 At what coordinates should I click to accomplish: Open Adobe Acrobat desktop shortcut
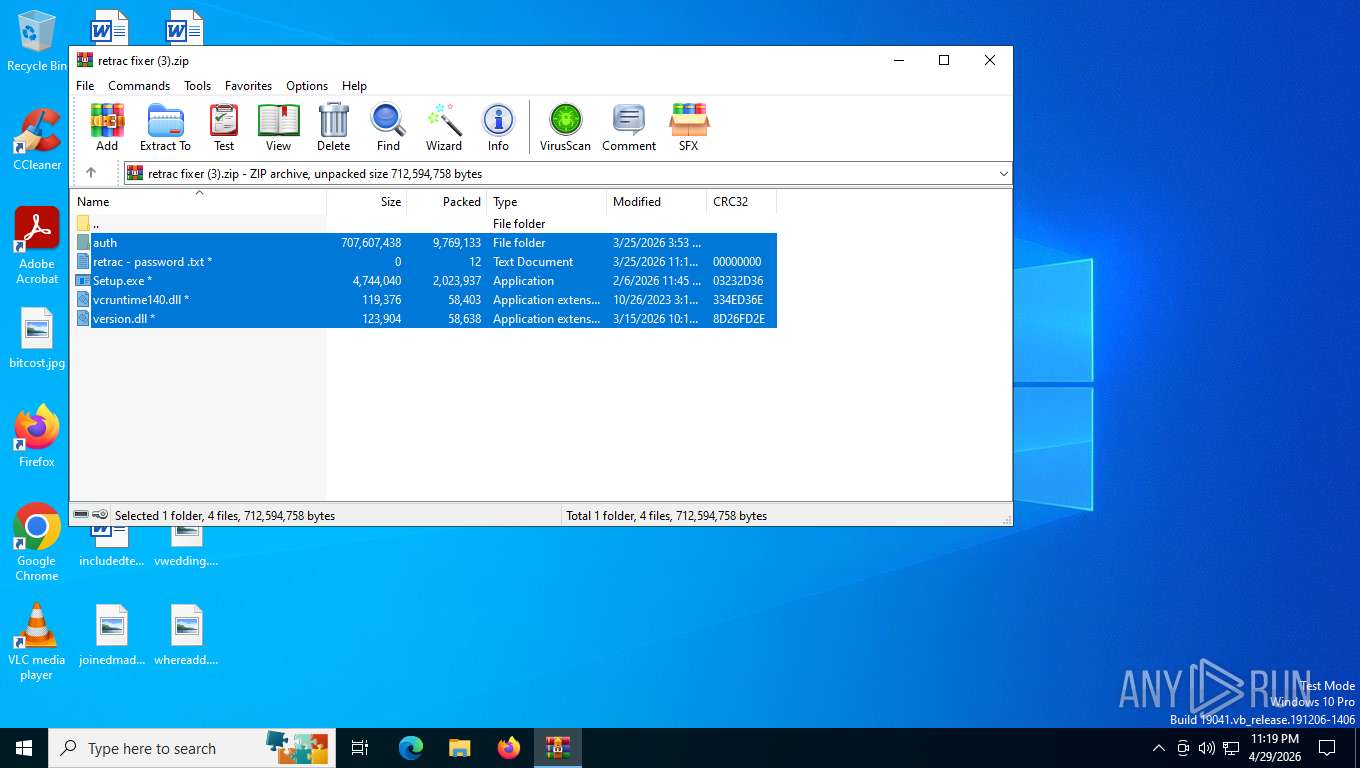coord(37,246)
